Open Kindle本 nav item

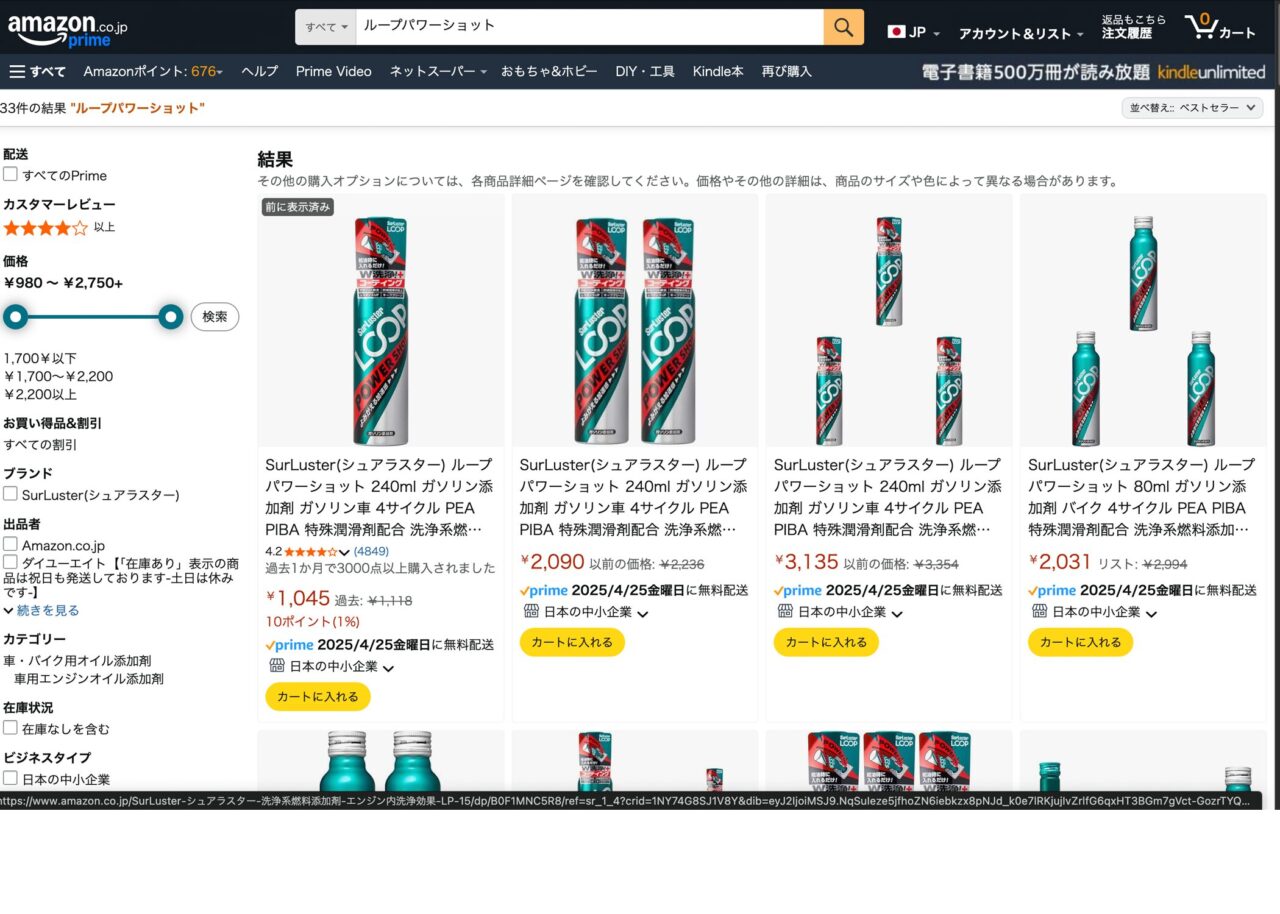(x=718, y=71)
